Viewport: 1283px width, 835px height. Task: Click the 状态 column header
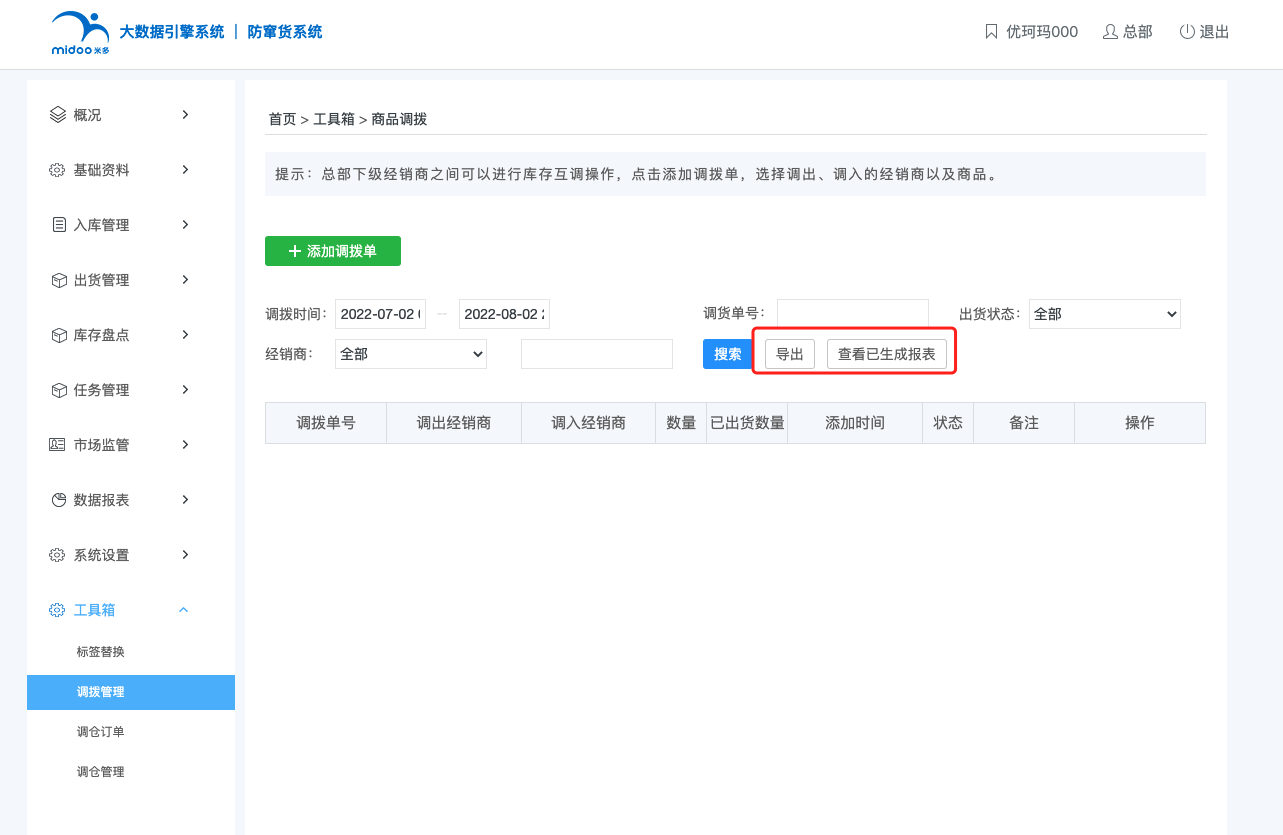pos(948,423)
